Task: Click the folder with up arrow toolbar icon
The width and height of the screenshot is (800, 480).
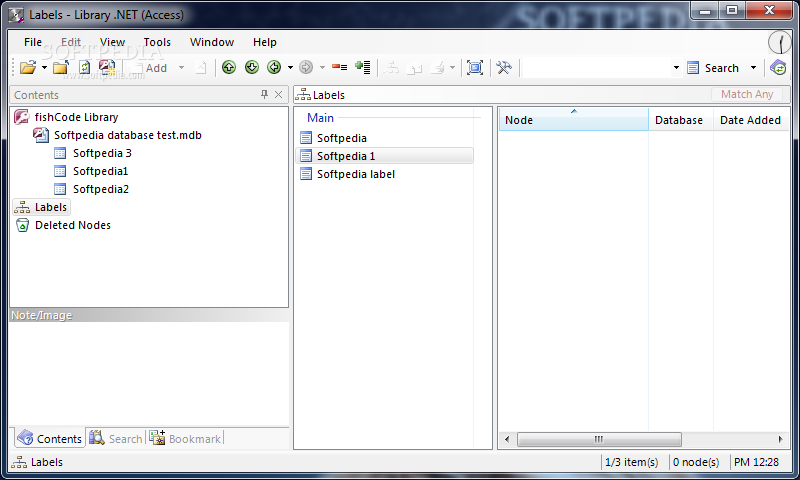Action: (x=61, y=67)
